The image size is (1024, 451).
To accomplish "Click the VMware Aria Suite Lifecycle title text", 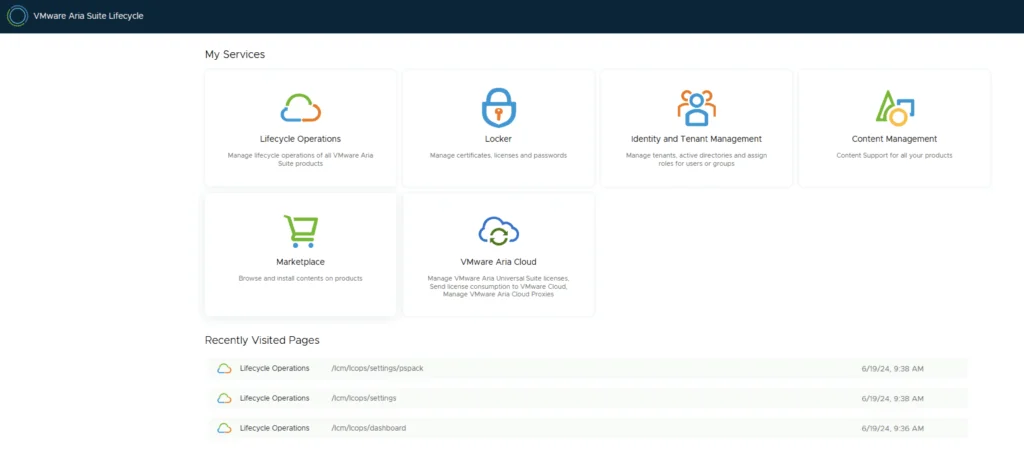I will pos(88,16).
